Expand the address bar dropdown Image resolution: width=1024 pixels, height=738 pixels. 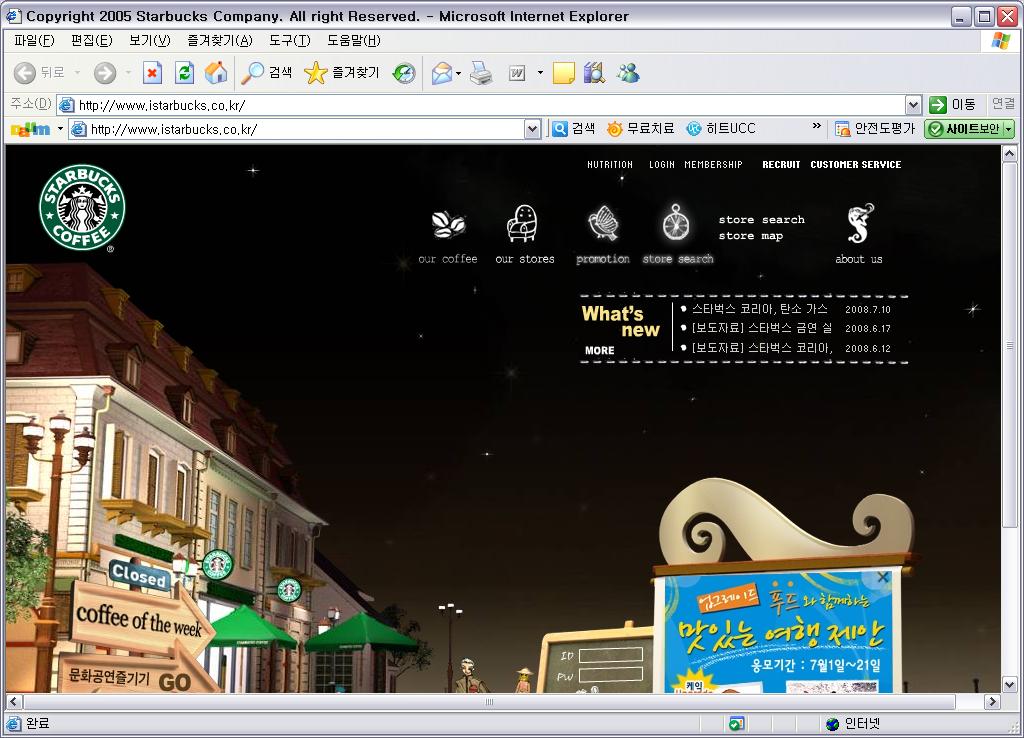[913, 104]
